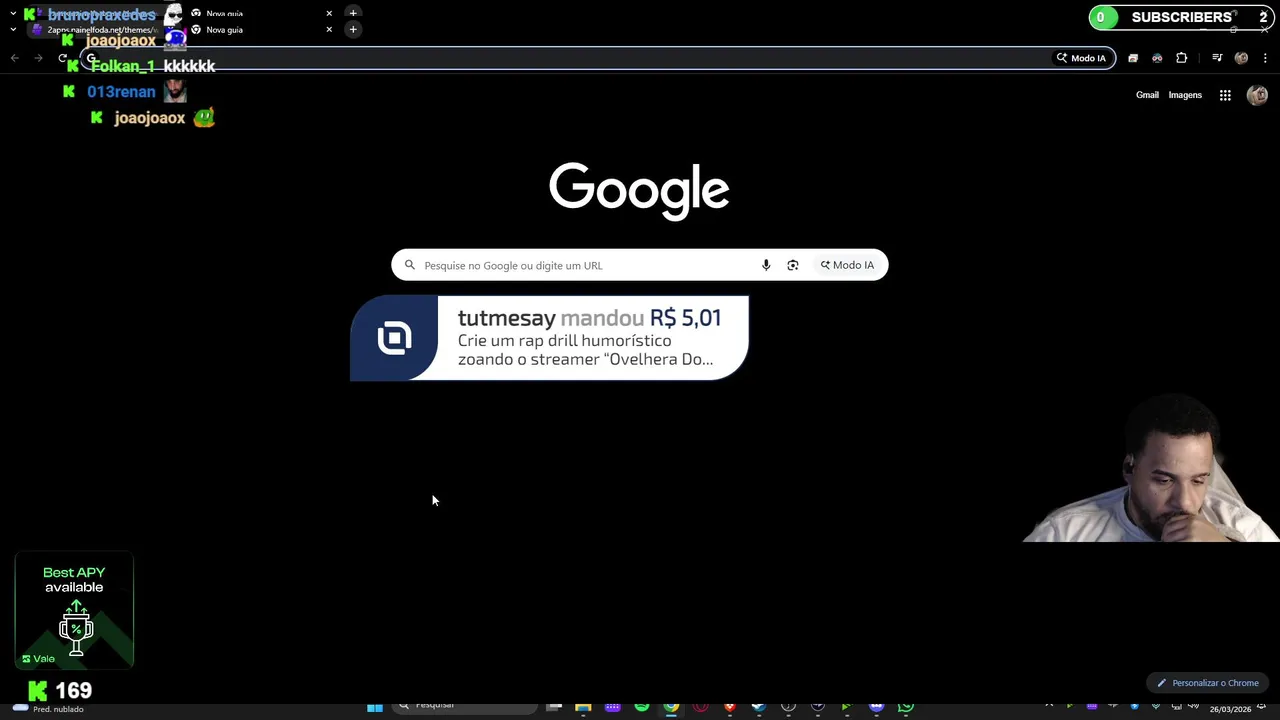Go forward with the browser forward arrow

point(38,58)
